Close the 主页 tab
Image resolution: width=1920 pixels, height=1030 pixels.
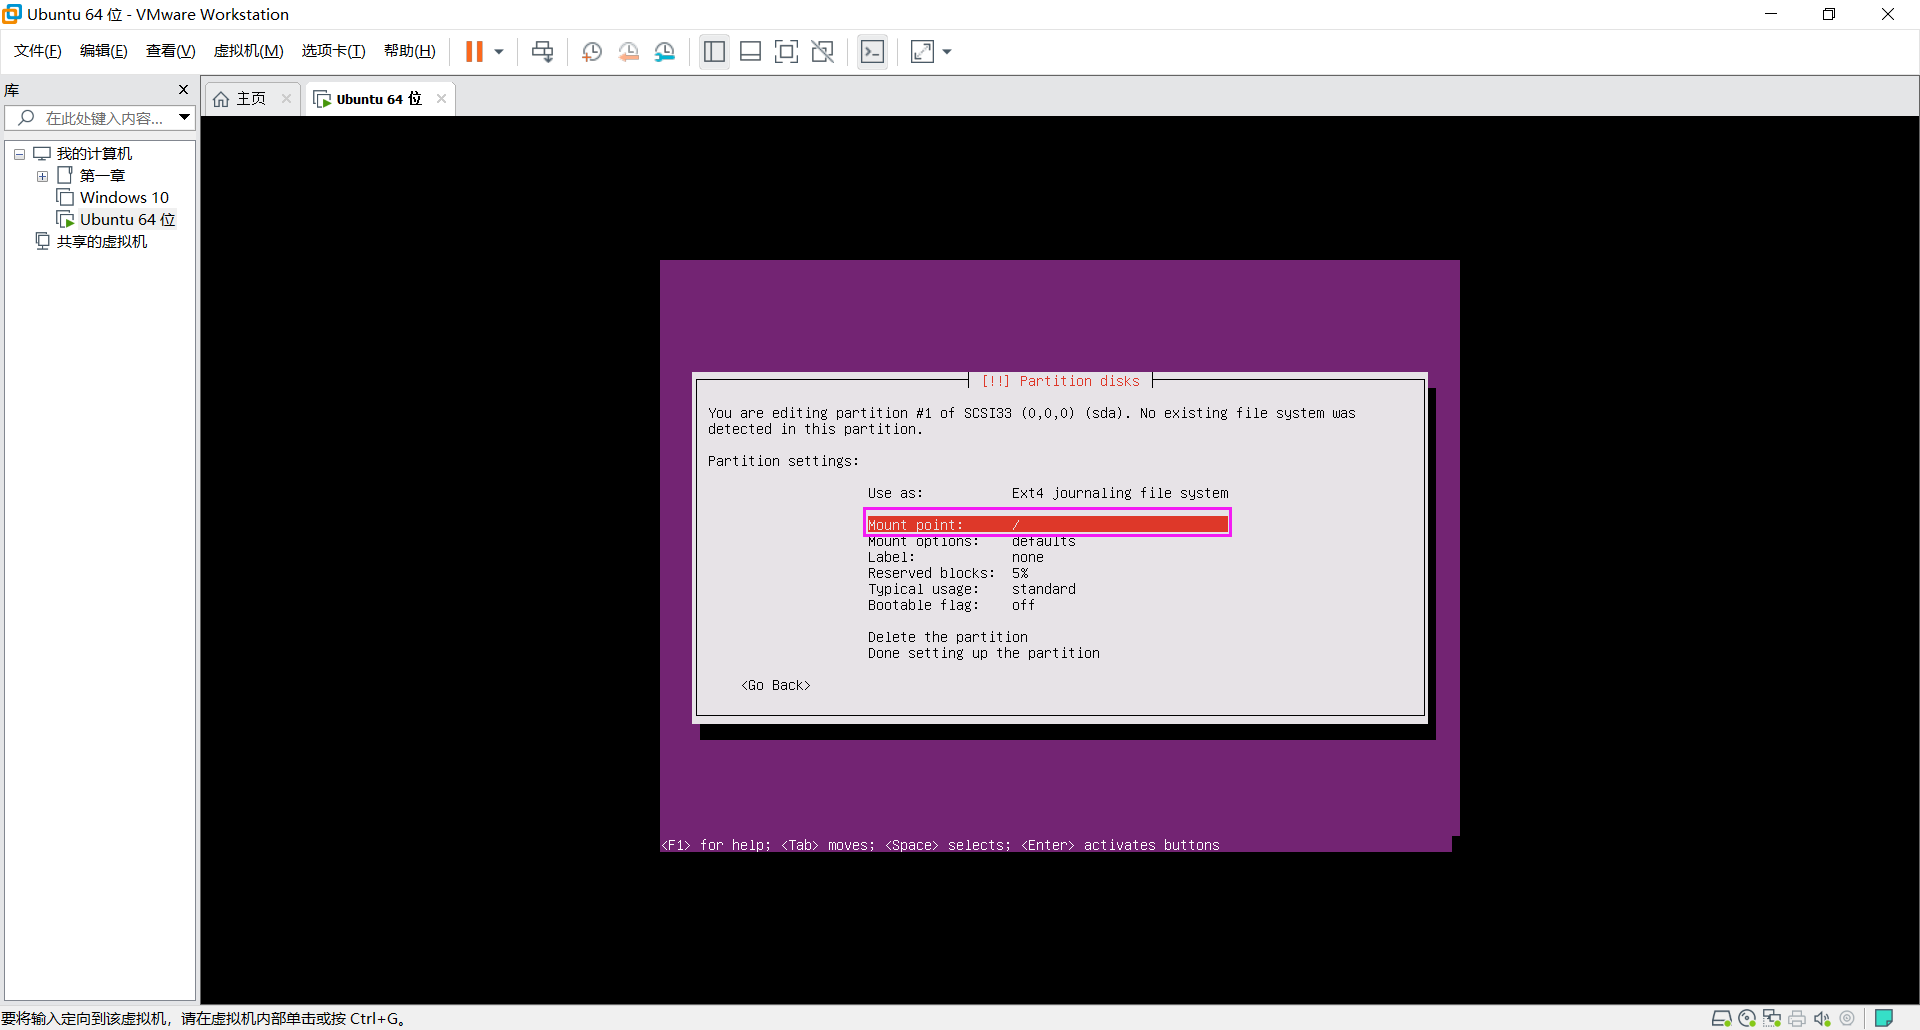(x=286, y=98)
